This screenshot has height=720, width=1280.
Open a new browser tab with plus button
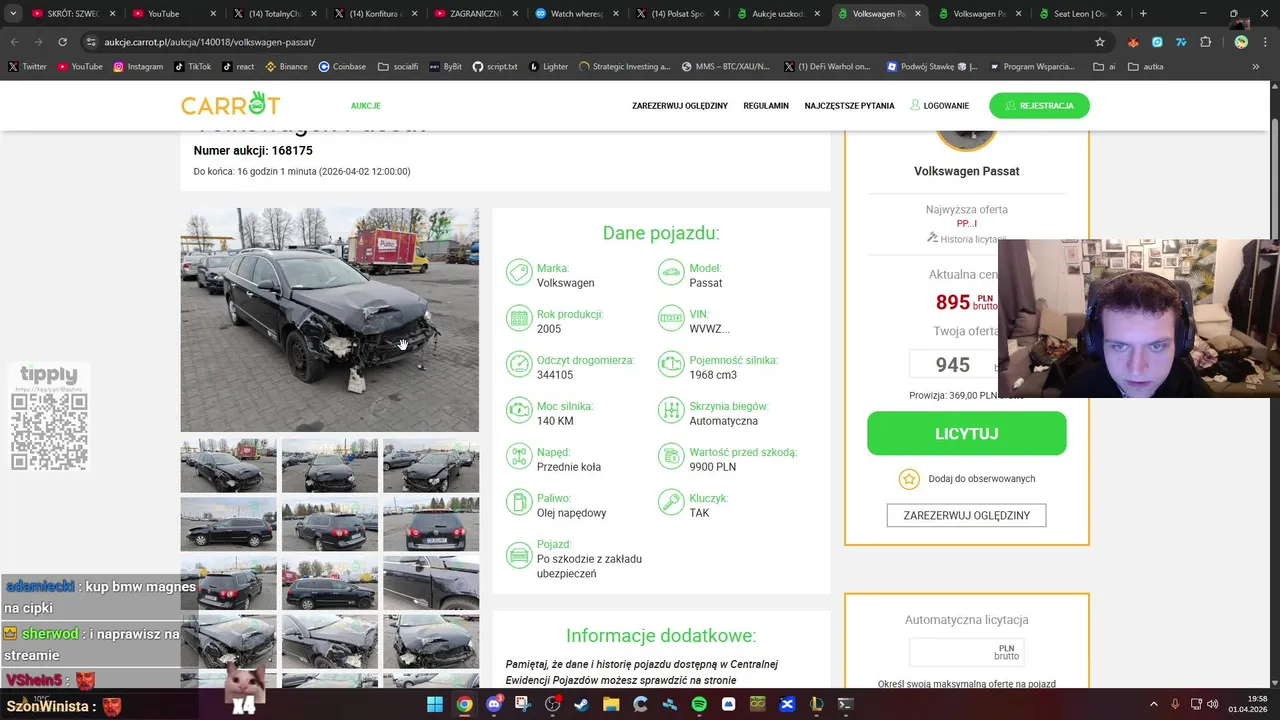pyautogui.click(x=1143, y=14)
